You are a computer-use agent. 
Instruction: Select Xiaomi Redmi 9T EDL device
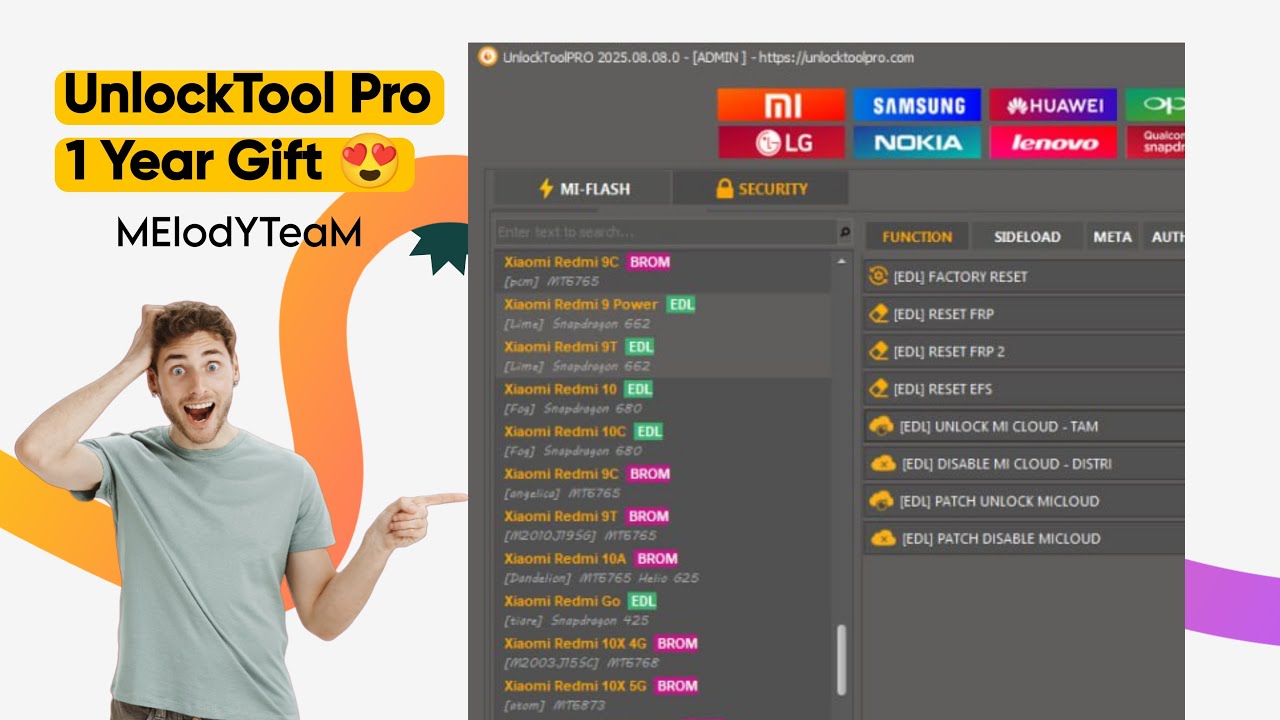point(664,356)
